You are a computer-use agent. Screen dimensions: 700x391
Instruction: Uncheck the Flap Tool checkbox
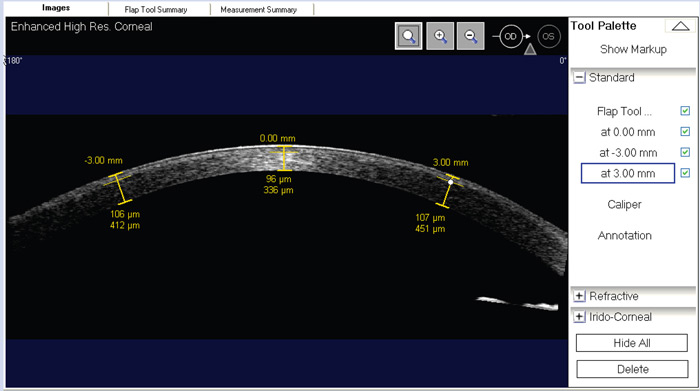tap(685, 111)
